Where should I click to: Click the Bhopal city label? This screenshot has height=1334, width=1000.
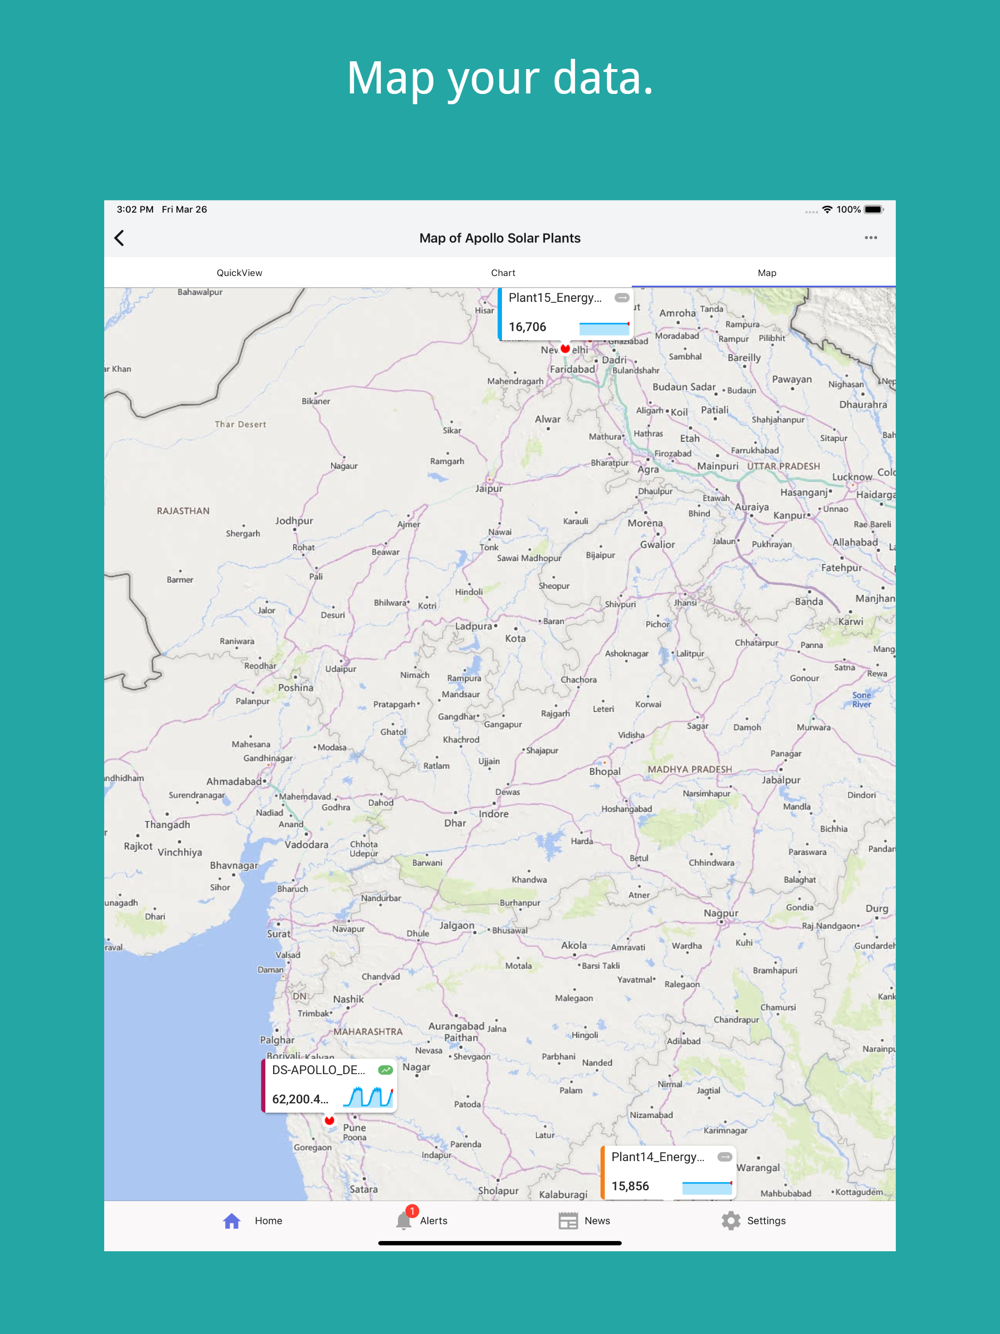click(x=605, y=771)
